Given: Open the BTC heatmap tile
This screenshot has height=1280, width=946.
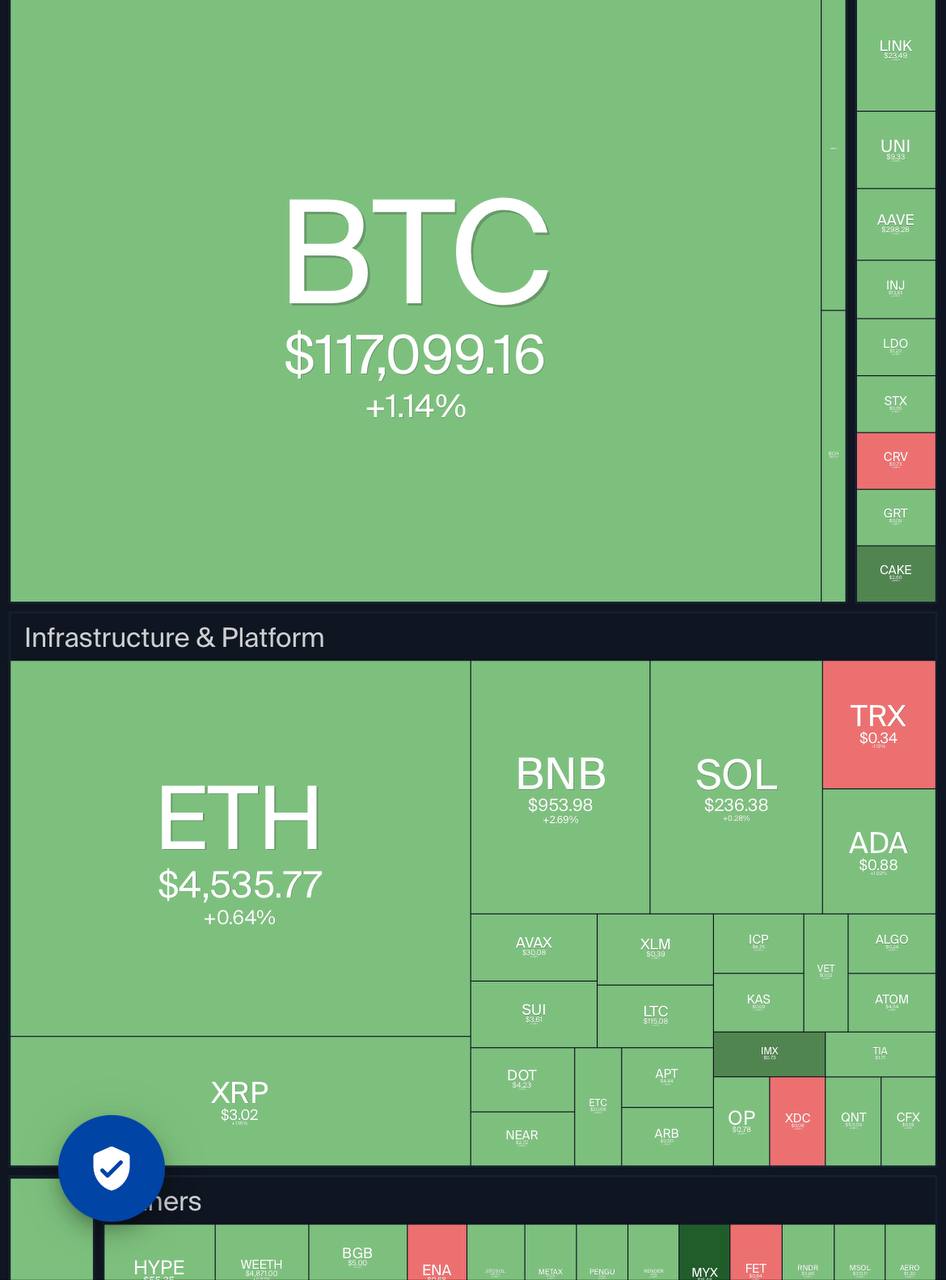Looking at the screenshot, I should point(415,300).
